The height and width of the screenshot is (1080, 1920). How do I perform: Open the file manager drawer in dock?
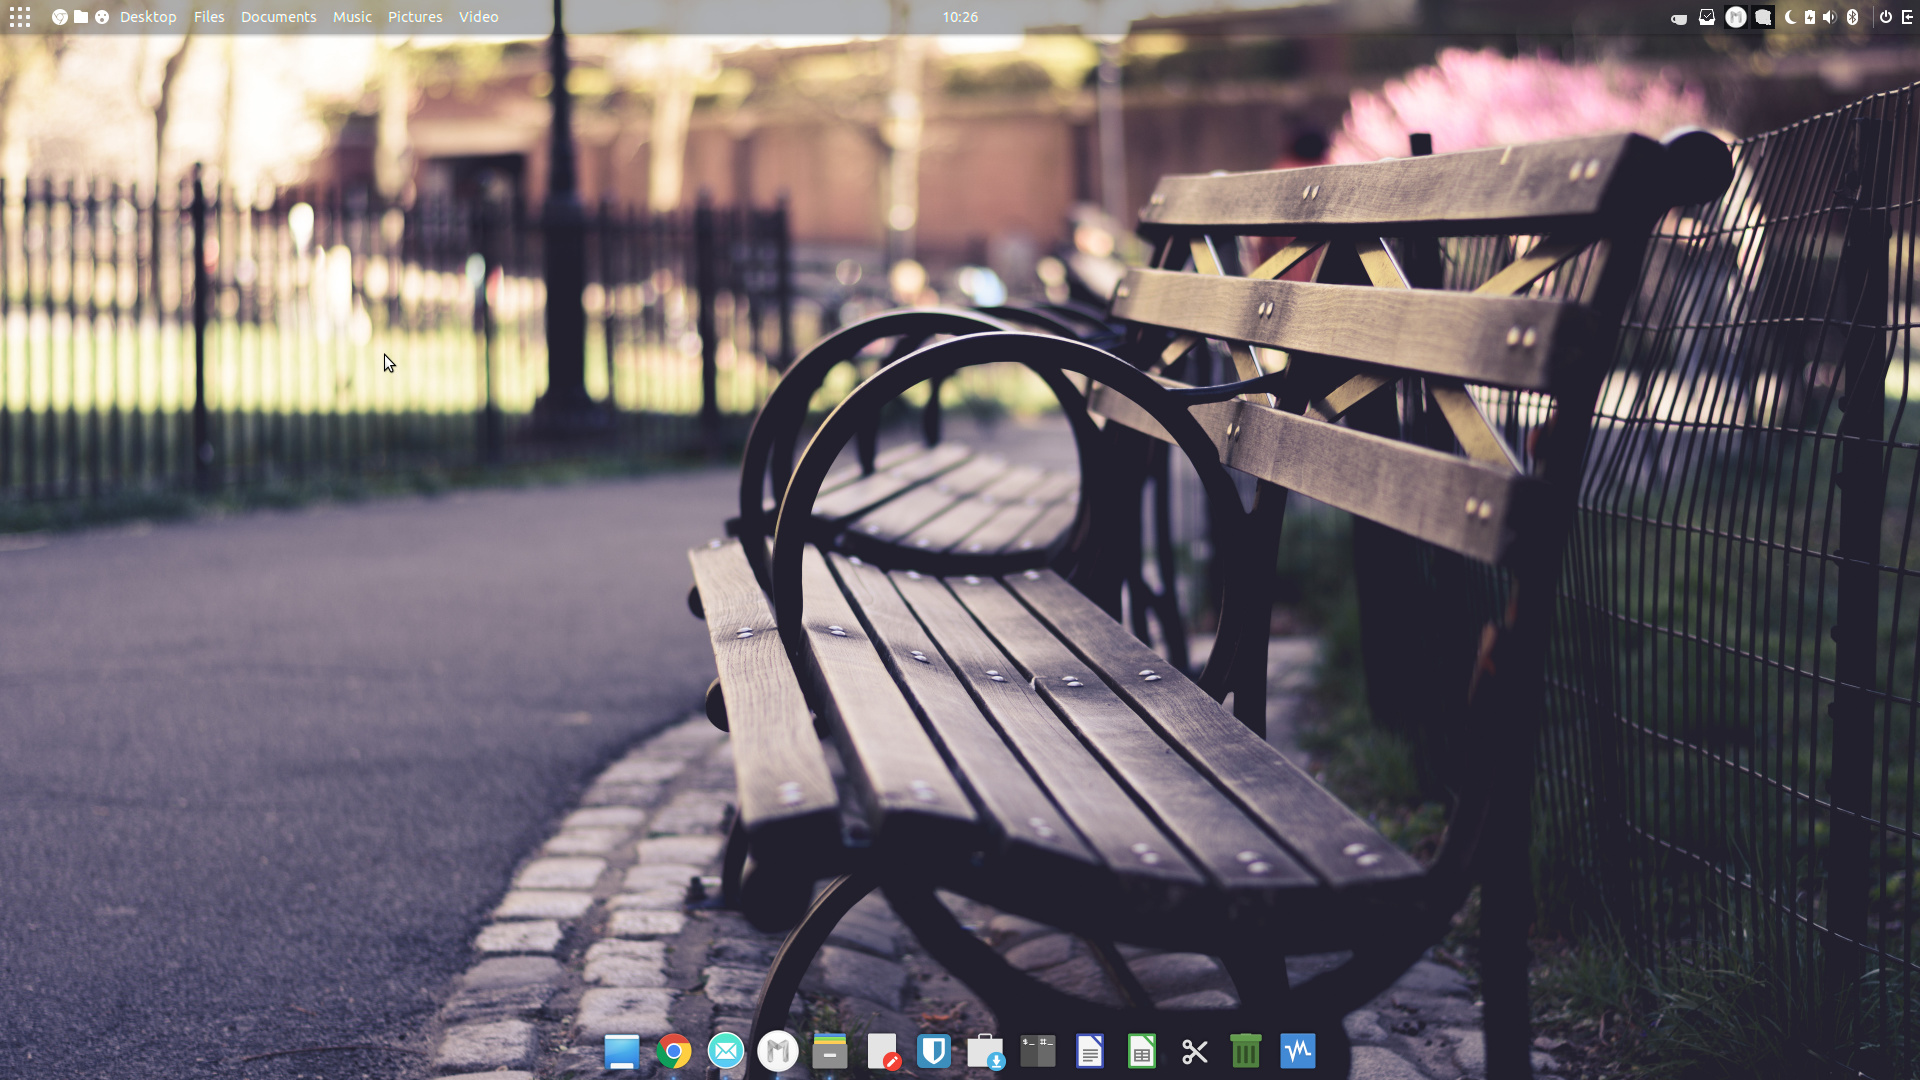(x=830, y=1052)
